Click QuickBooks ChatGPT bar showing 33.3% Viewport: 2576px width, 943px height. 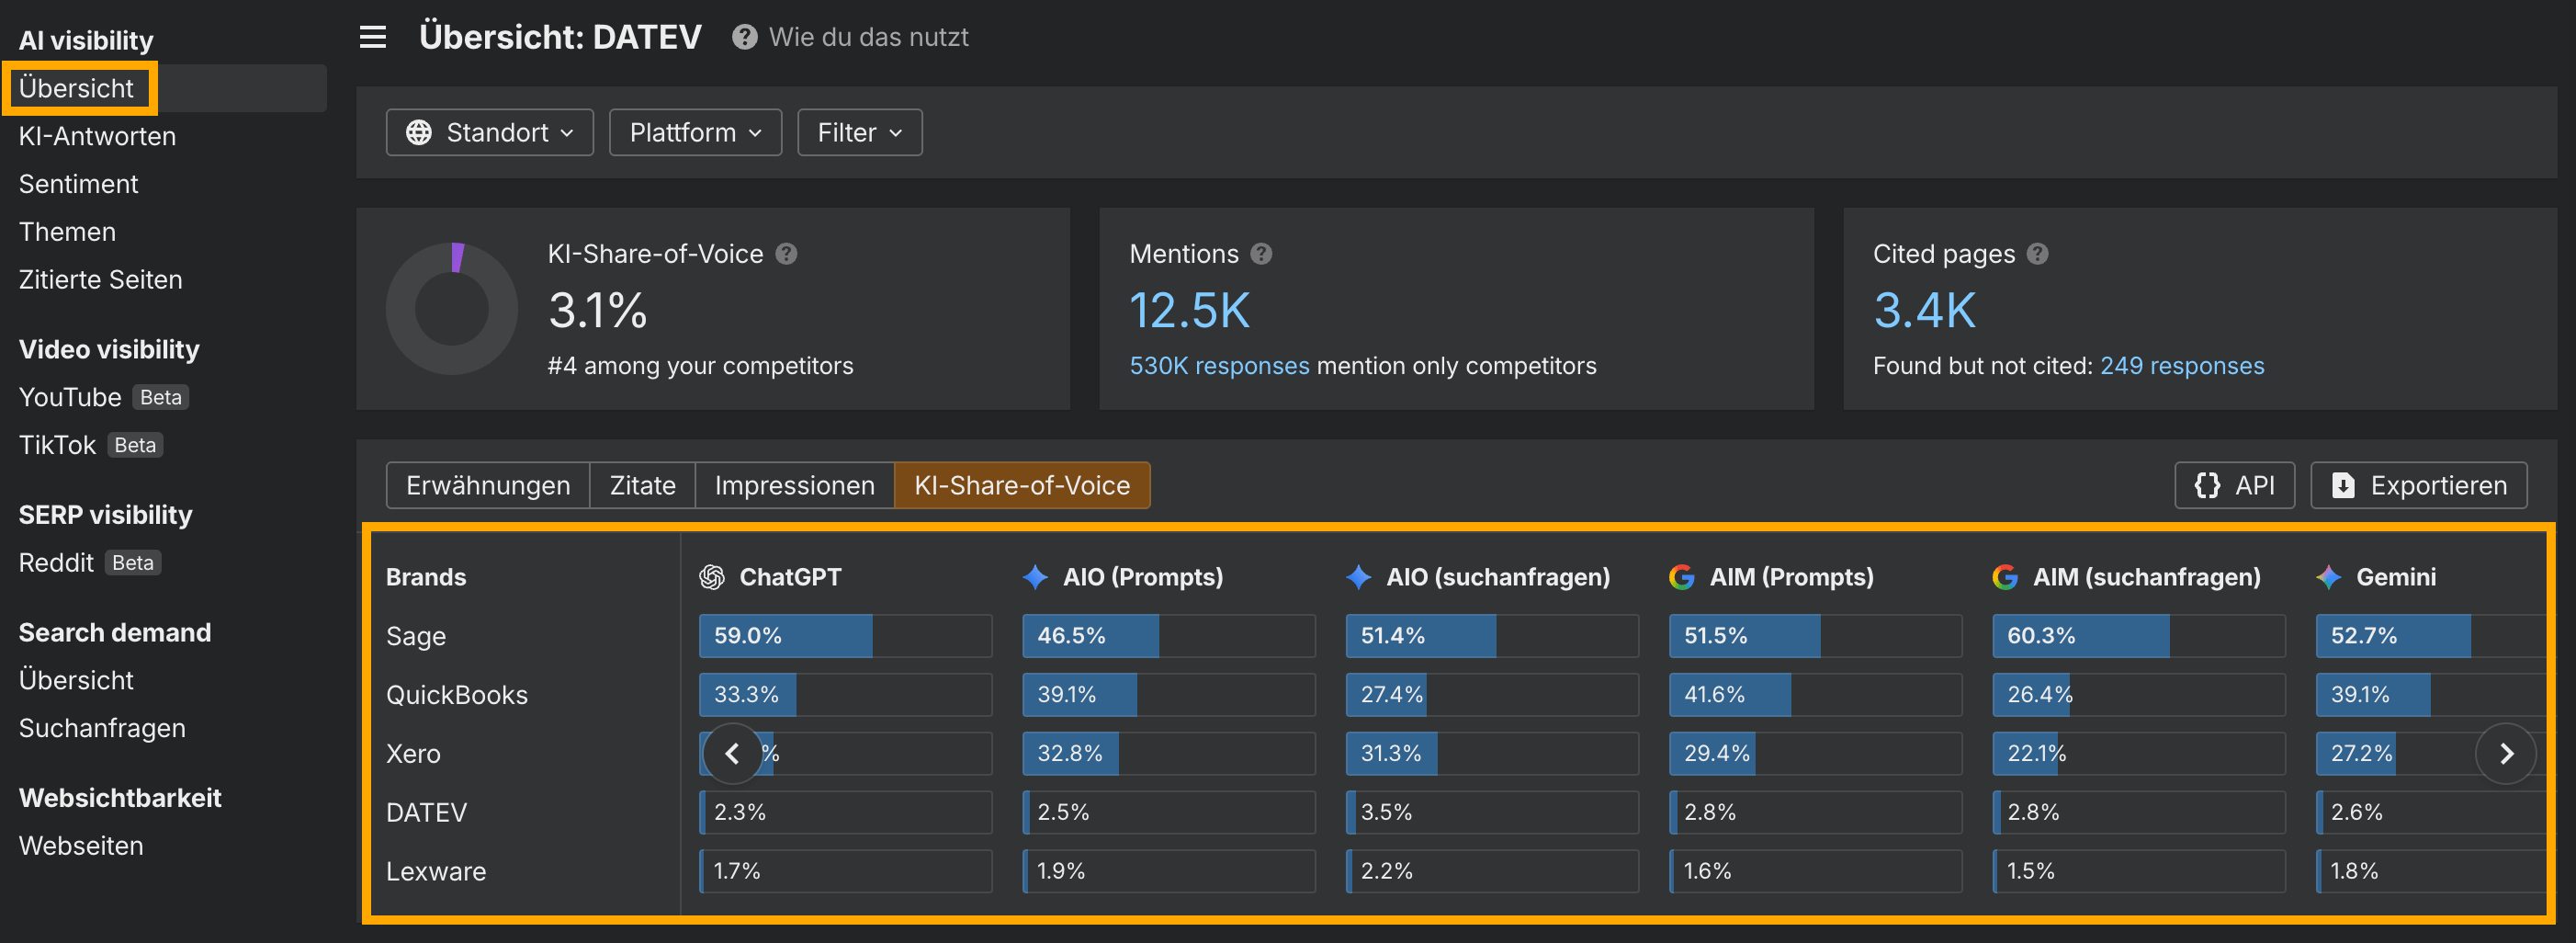tap(846, 695)
